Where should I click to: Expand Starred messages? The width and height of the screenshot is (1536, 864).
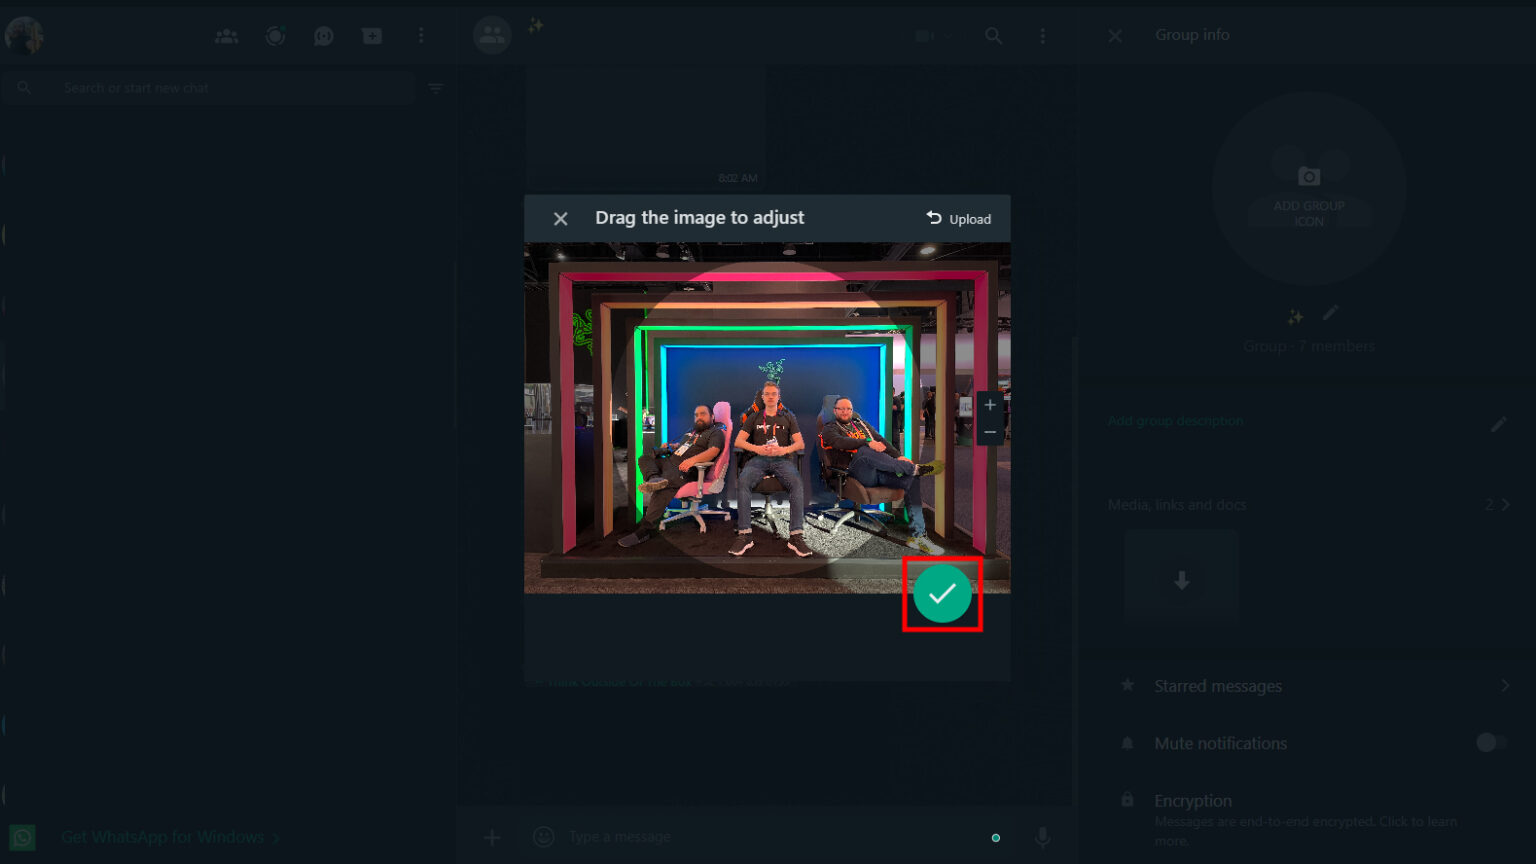(1308, 686)
